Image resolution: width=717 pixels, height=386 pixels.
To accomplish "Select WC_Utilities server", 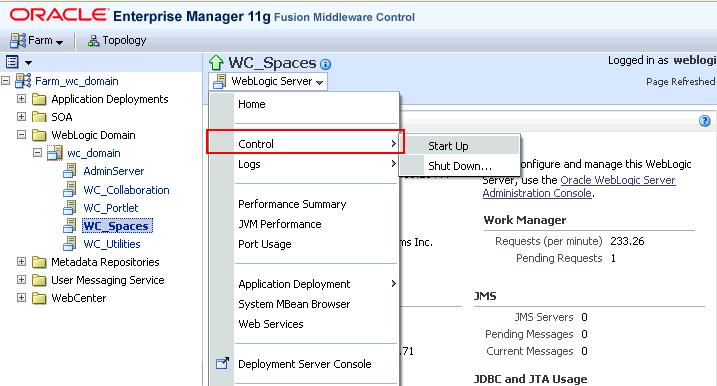I will pyautogui.click(x=112, y=244).
